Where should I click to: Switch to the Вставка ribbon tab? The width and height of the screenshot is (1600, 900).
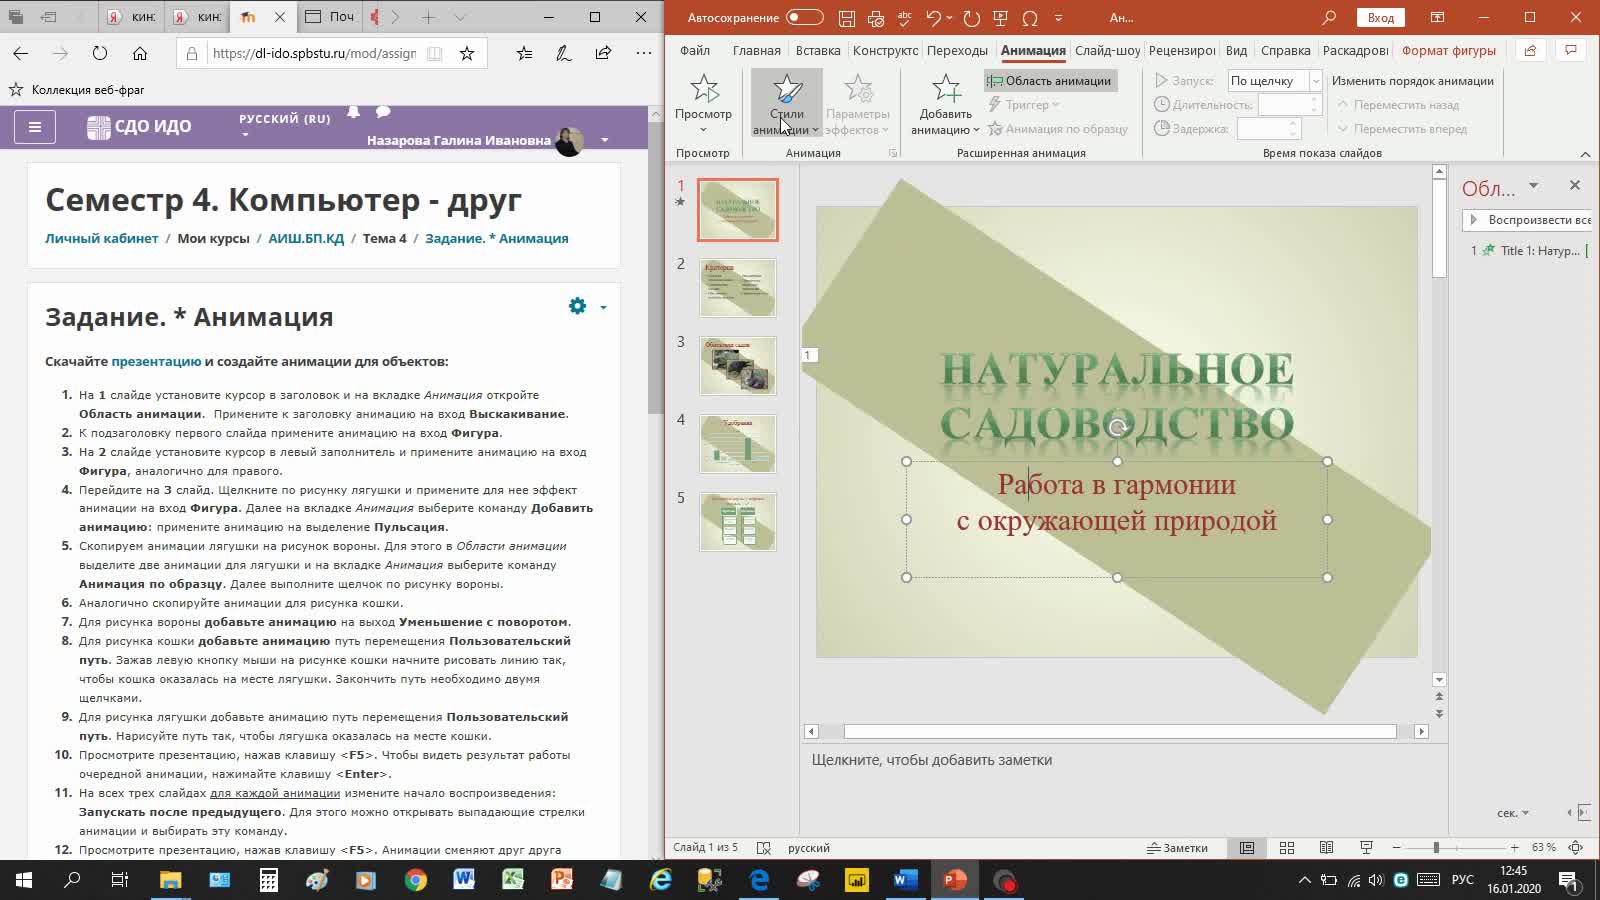tap(818, 51)
